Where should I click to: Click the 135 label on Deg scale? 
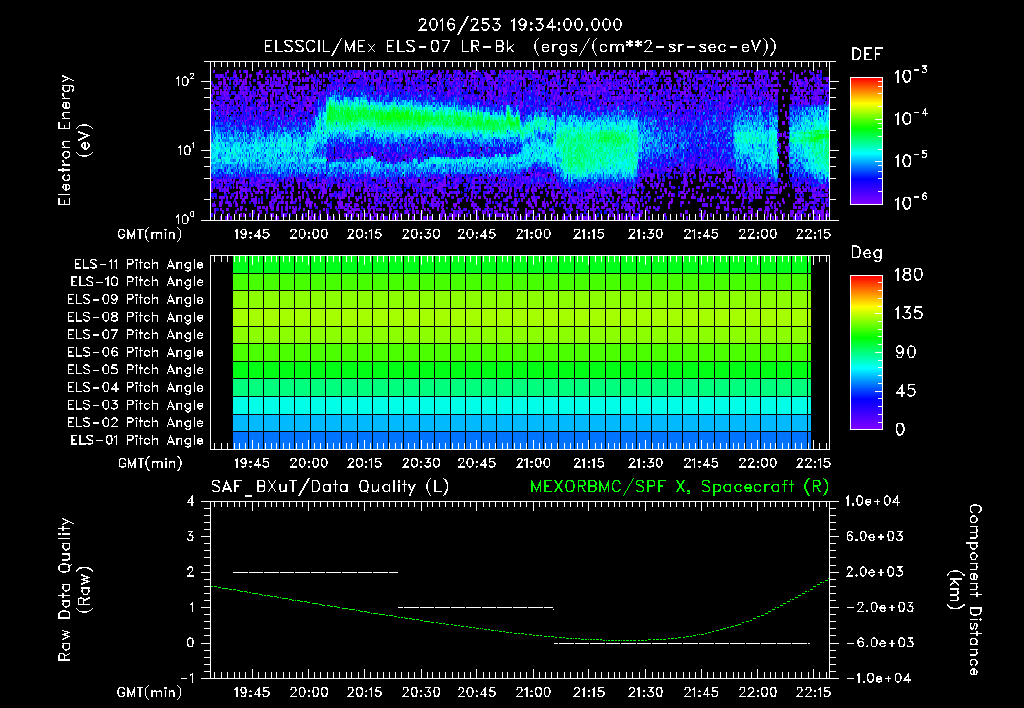click(908, 314)
